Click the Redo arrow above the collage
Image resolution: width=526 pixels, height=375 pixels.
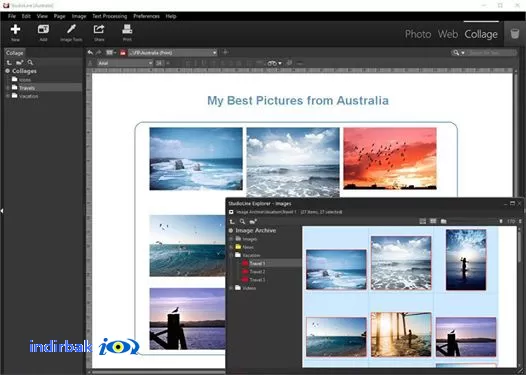(x=98, y=52)
